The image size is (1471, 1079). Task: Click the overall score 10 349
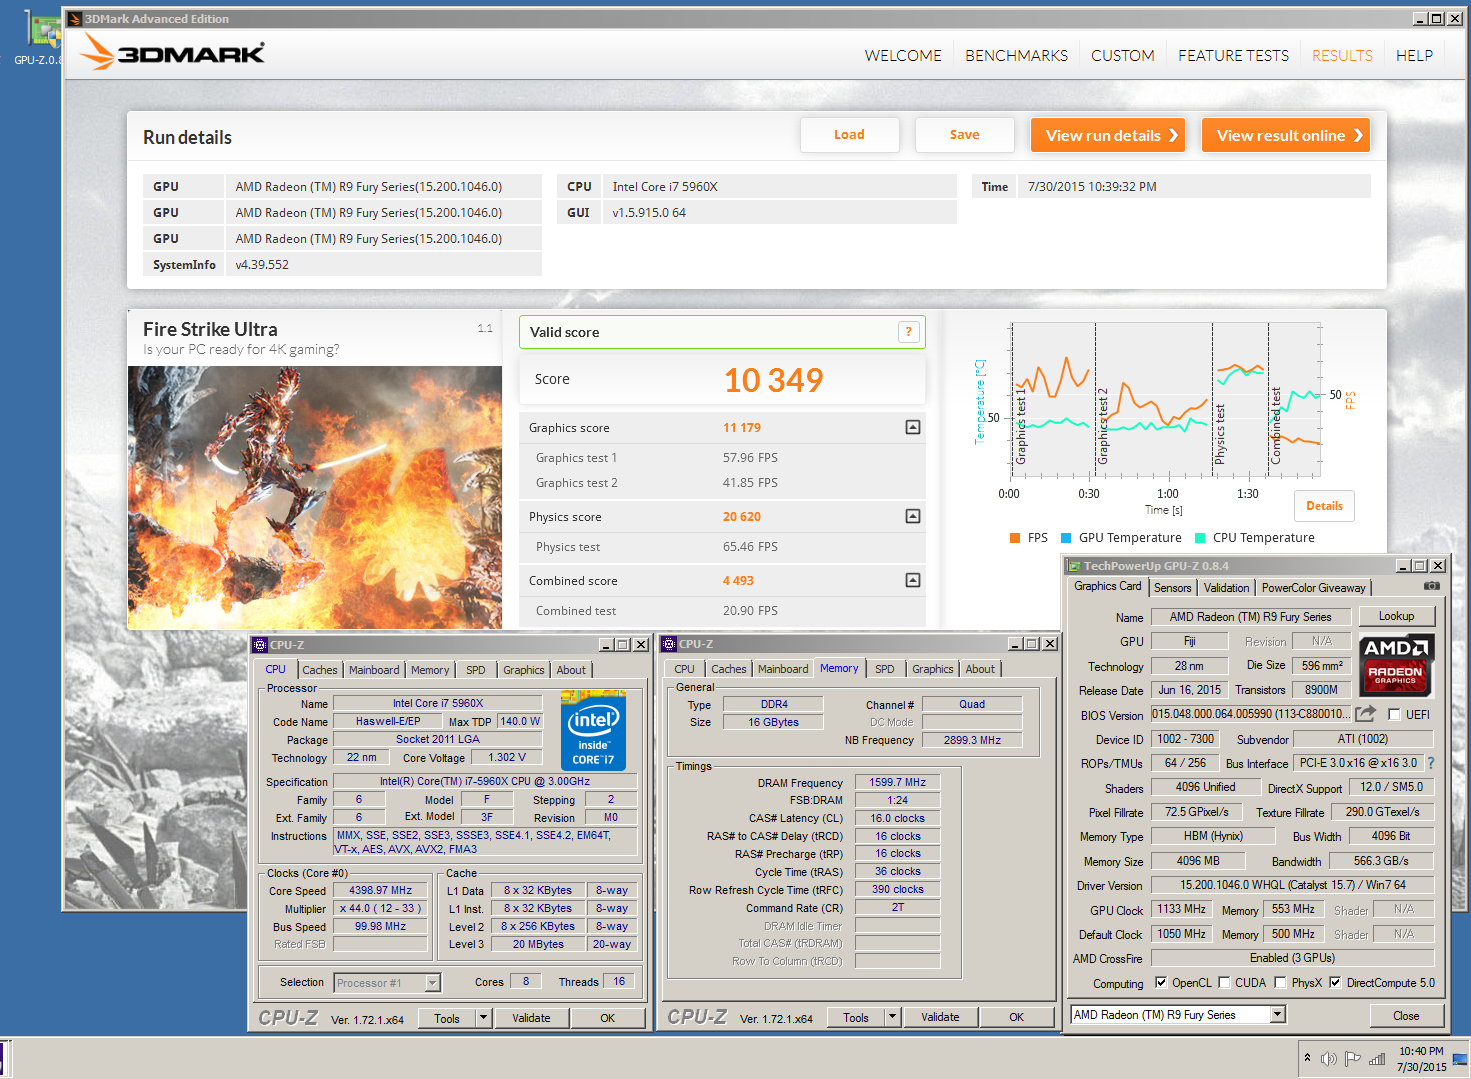(x=773, y=380)
